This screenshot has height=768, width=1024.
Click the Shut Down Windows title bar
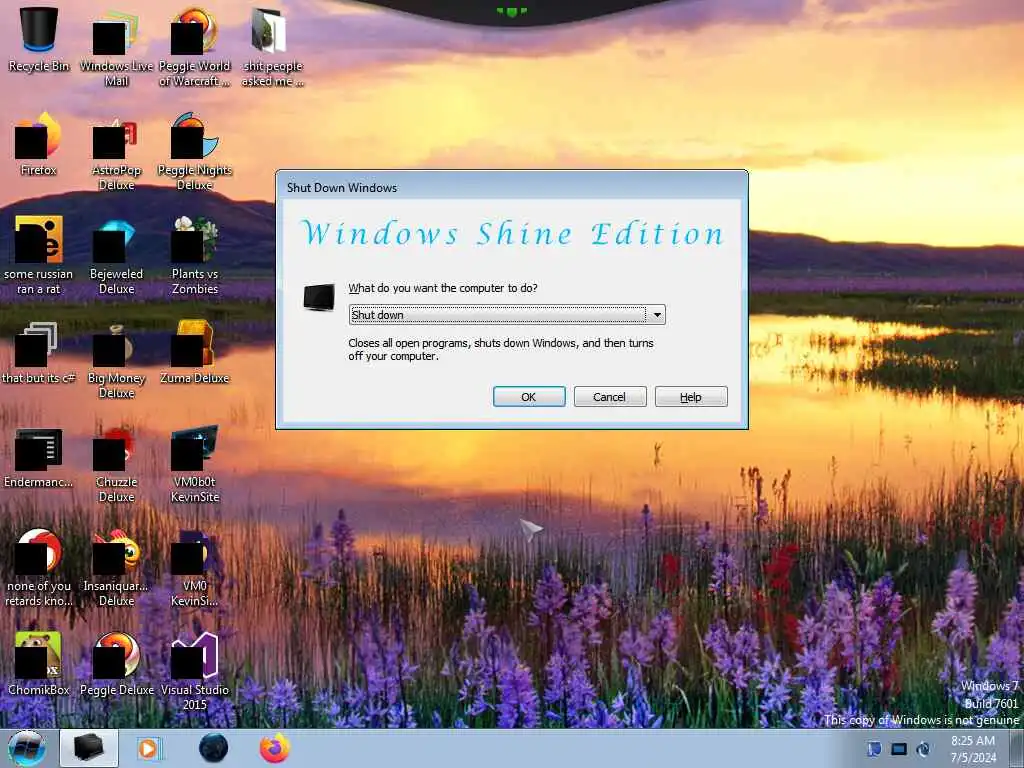tap(512, 187)
